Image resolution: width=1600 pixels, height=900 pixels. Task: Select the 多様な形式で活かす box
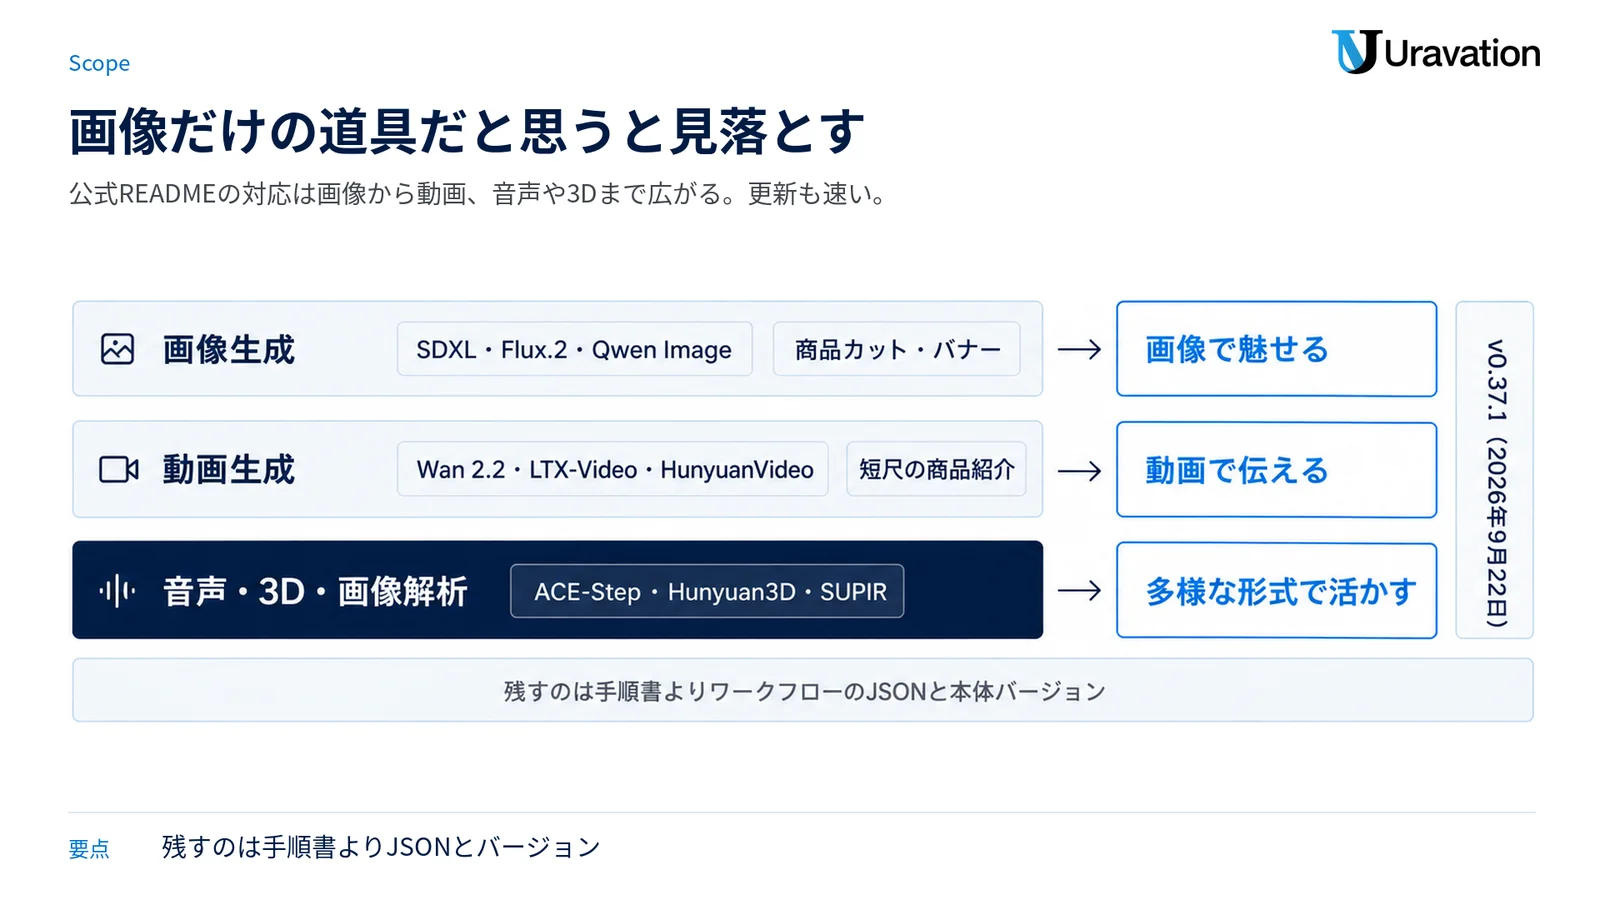pyautogui.click(x=1276, y=591)
